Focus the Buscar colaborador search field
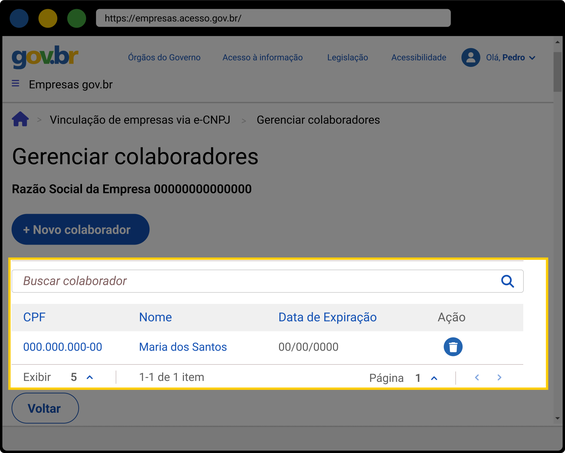This screenshot has height=453, width=565. (267, 281)
